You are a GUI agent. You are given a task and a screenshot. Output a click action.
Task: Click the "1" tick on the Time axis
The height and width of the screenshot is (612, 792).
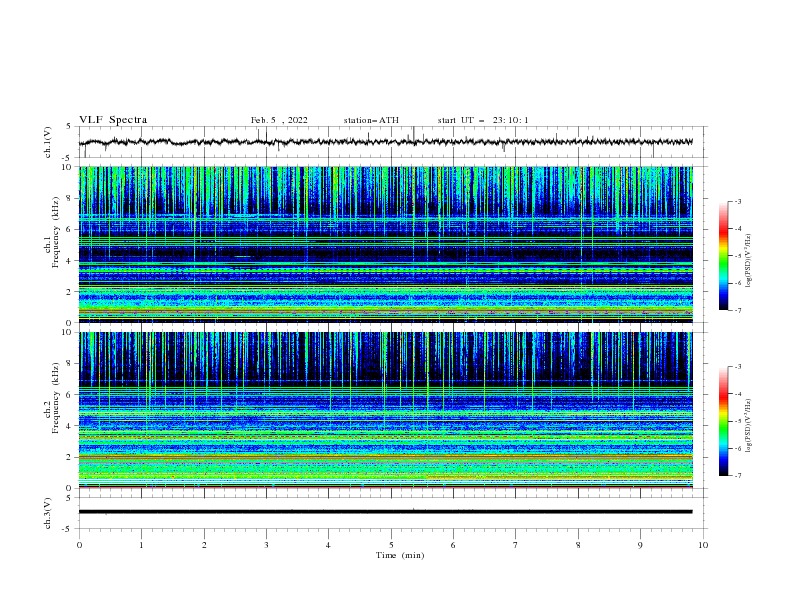141,545
